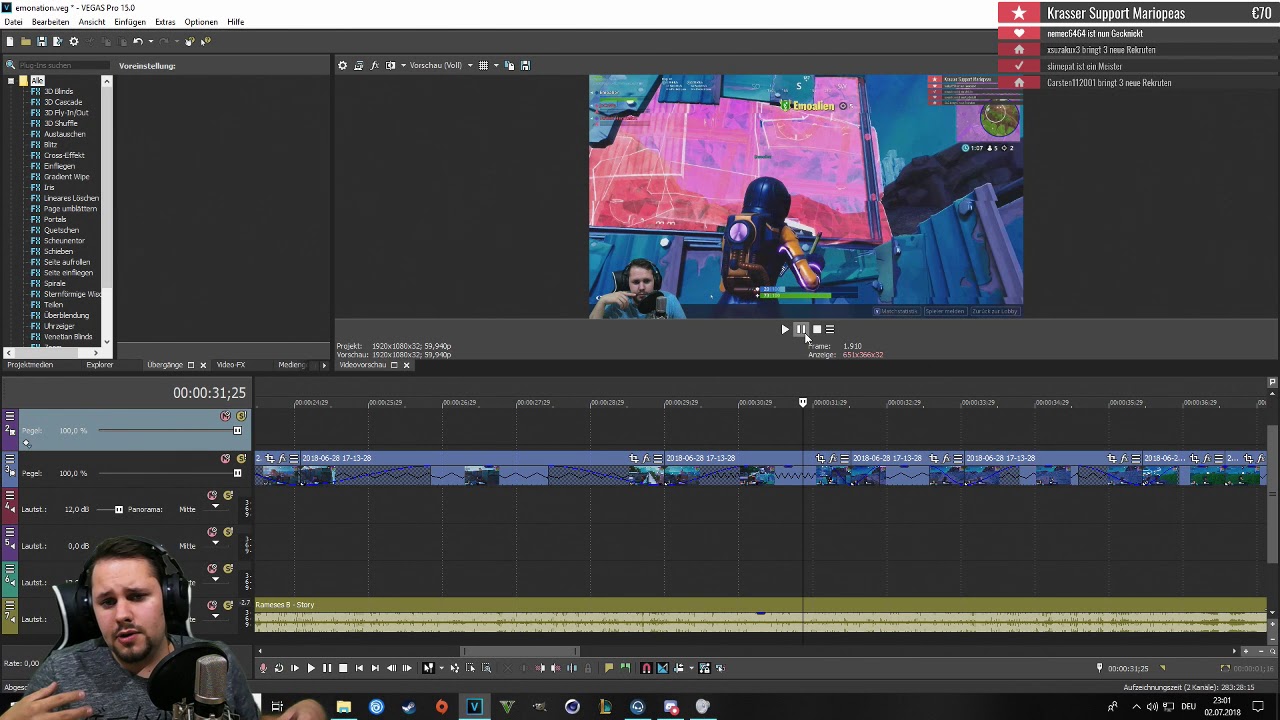The height and width of the screenshot is (720, 1280).
Task: Open event FX on first 2018-06-28 clip
Action: point(282,458)
